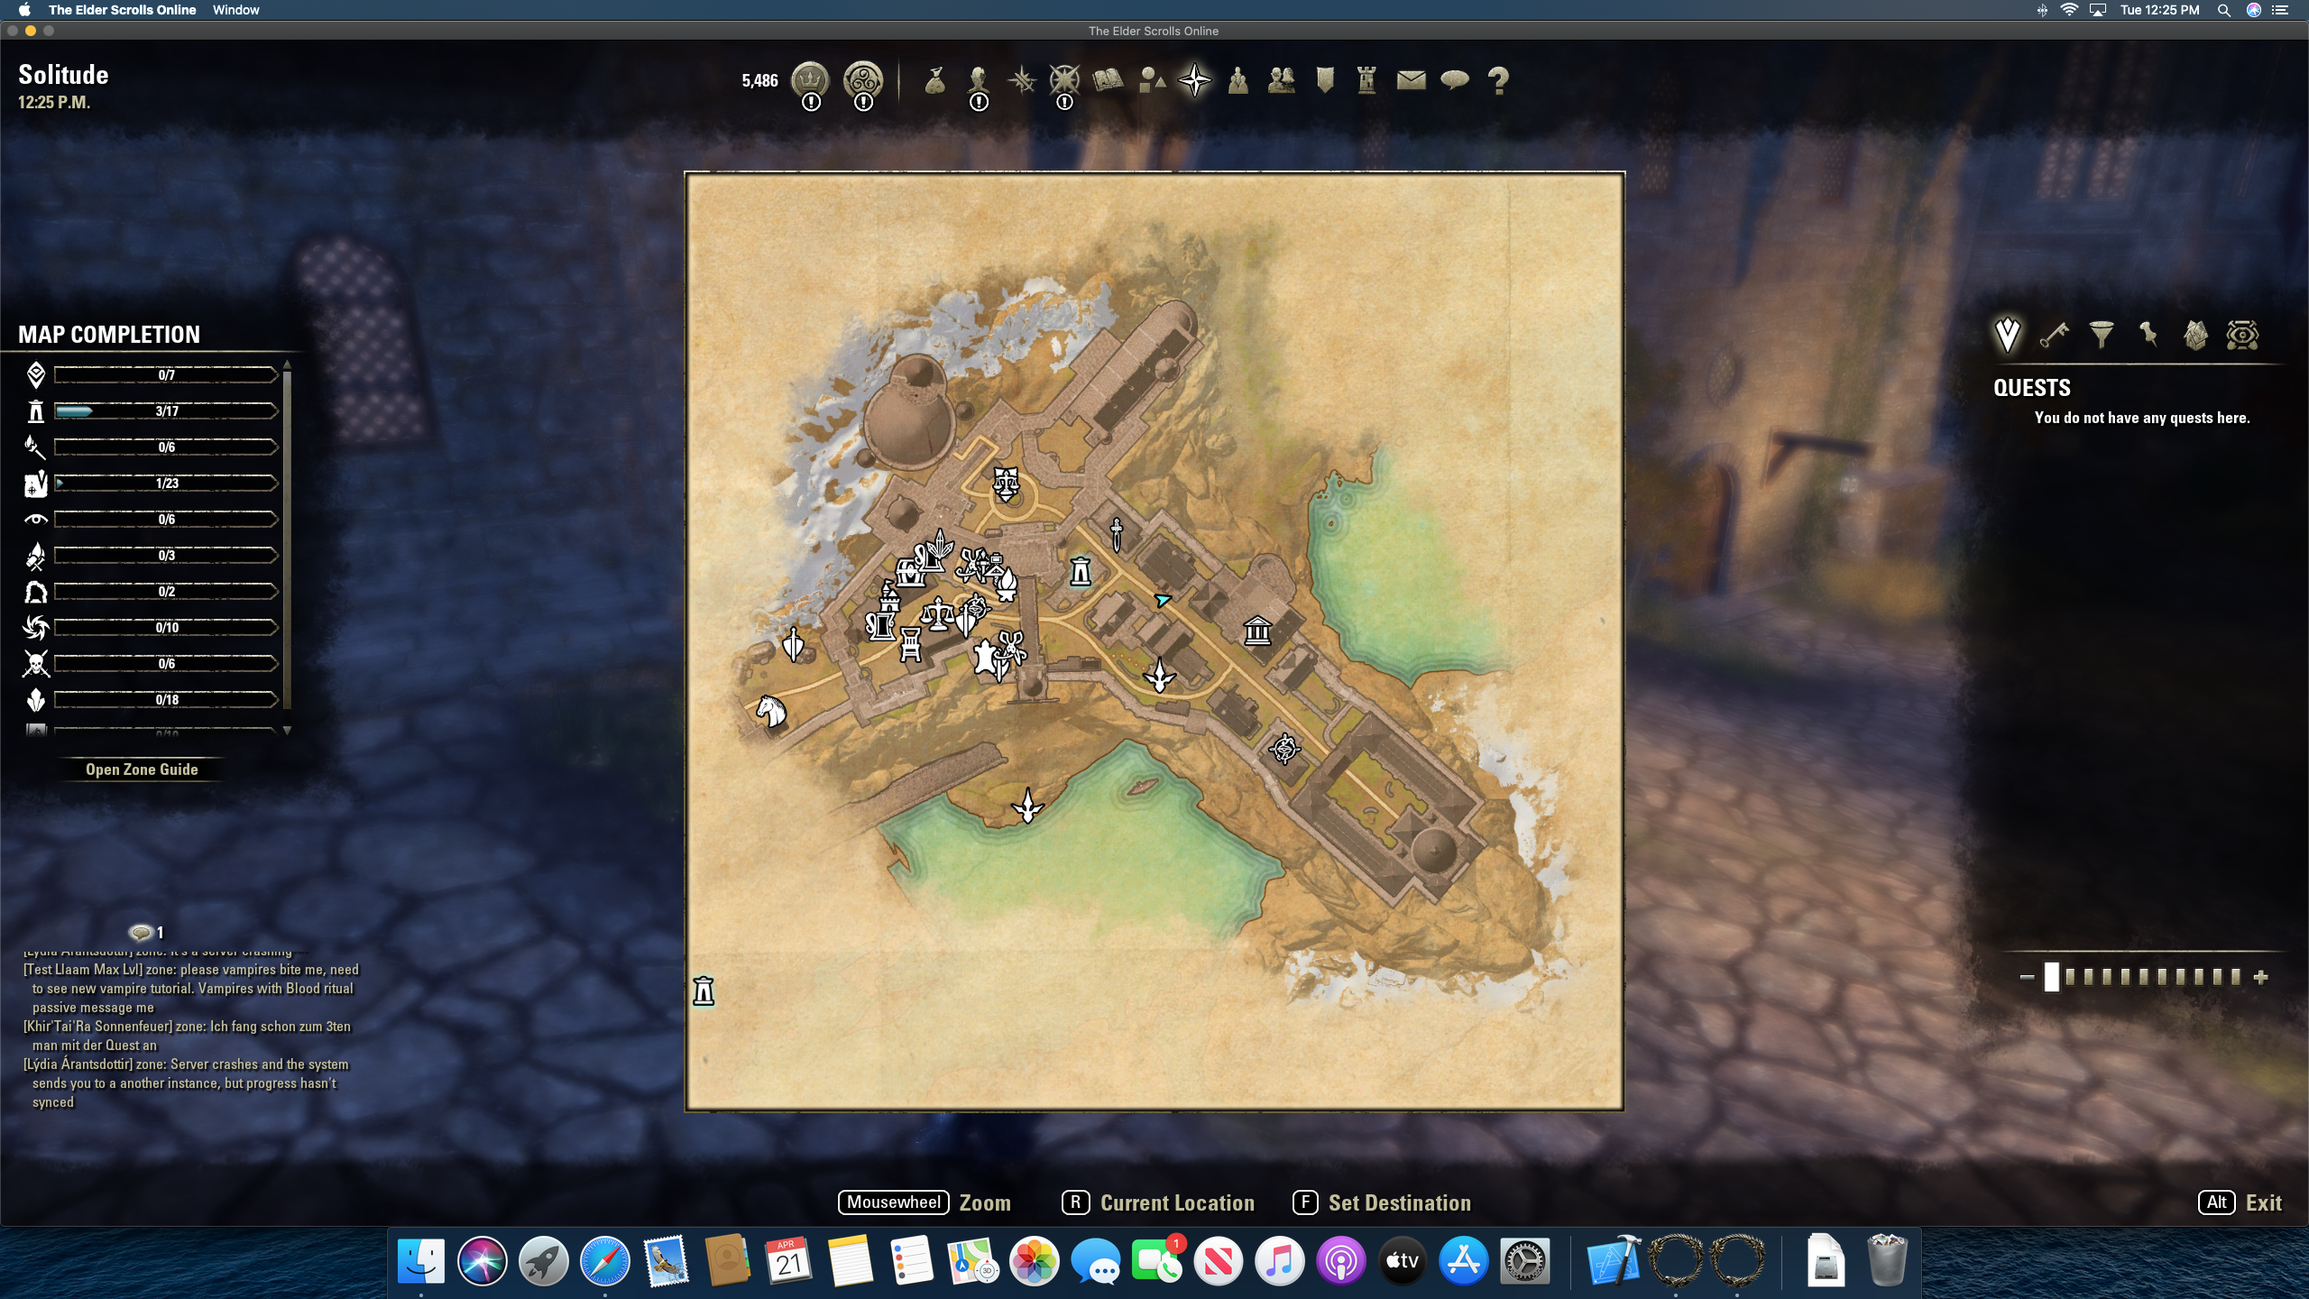Select the Quests tab in map panel
Screen dimensions: 2309x1299
pos(2007,335)
